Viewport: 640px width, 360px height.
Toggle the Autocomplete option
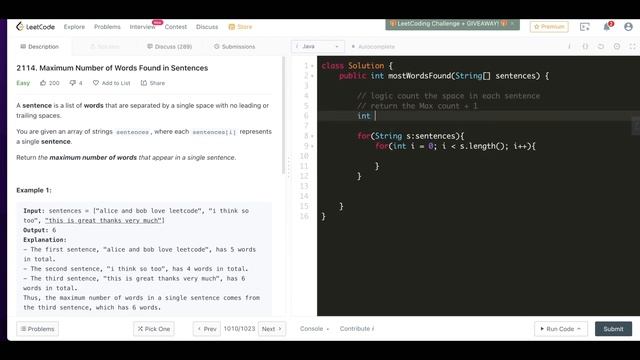[x=373, y=47]
